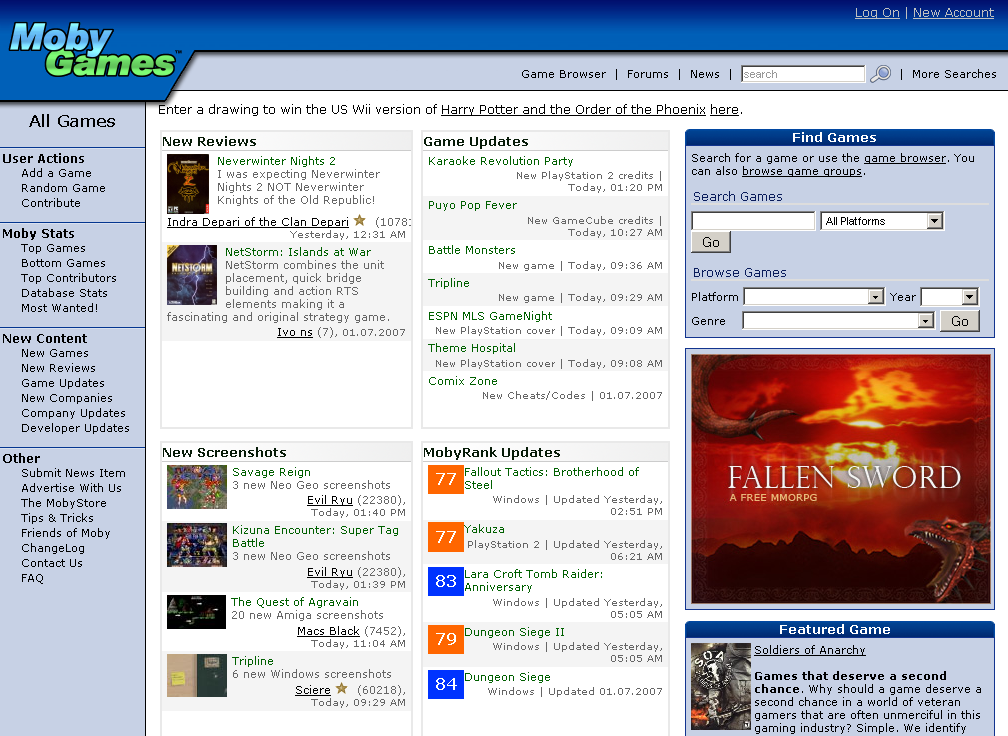Open ESPN MLS GameNight link
1008x736 pixels.
click(x=490, y=316)
